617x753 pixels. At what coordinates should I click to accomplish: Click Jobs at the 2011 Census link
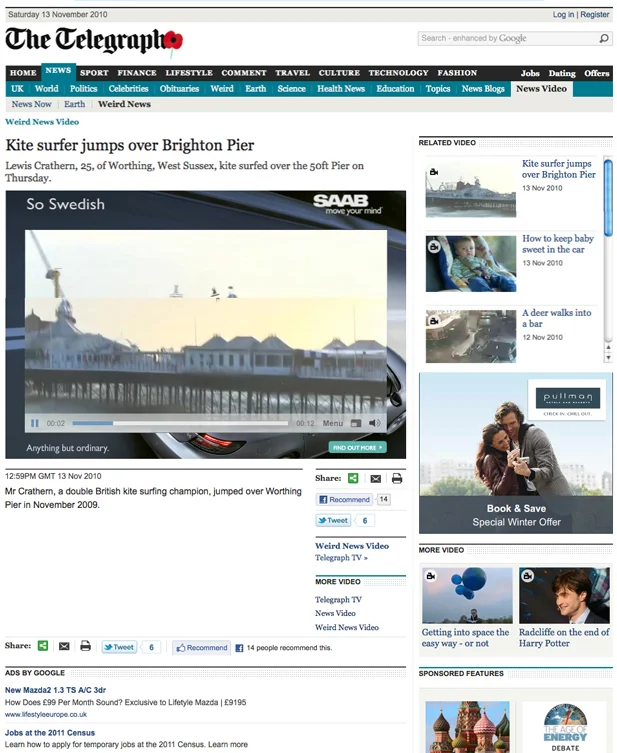click(50, 733)
